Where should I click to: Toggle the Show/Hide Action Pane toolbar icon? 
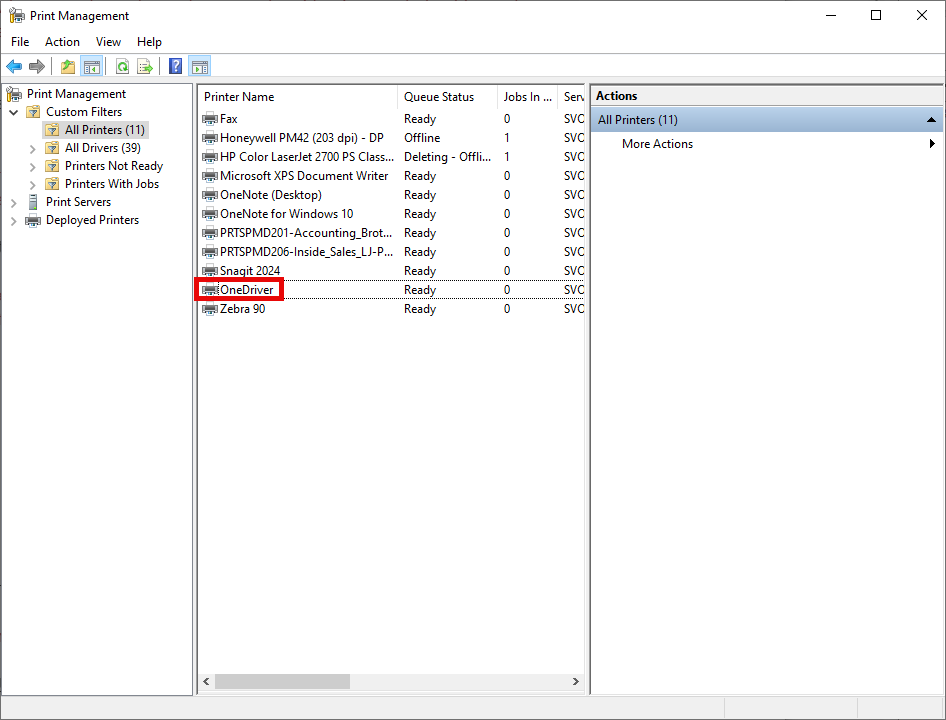coord(200,66)
